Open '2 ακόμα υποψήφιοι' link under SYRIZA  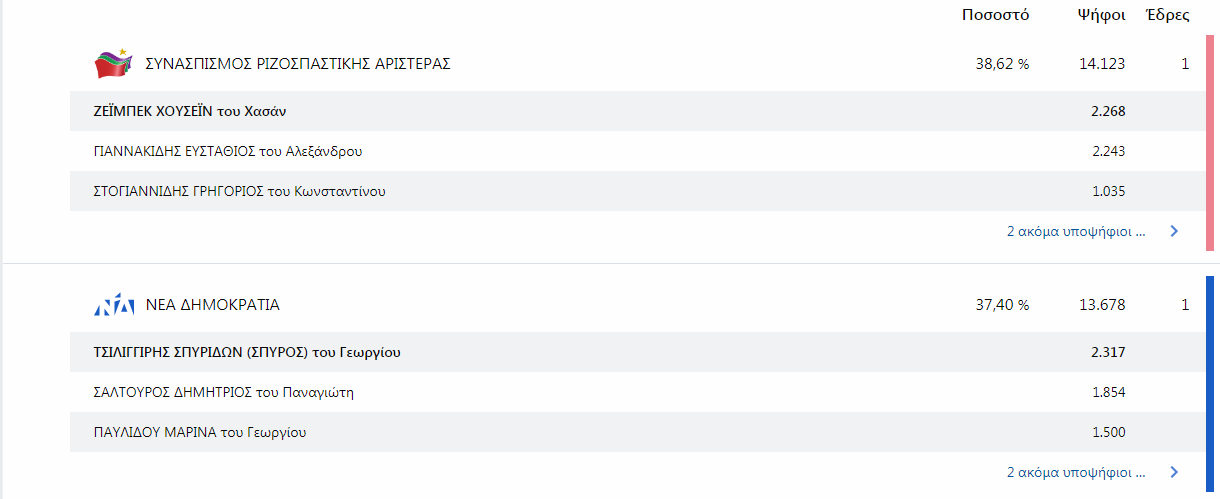coord(1076,231)
